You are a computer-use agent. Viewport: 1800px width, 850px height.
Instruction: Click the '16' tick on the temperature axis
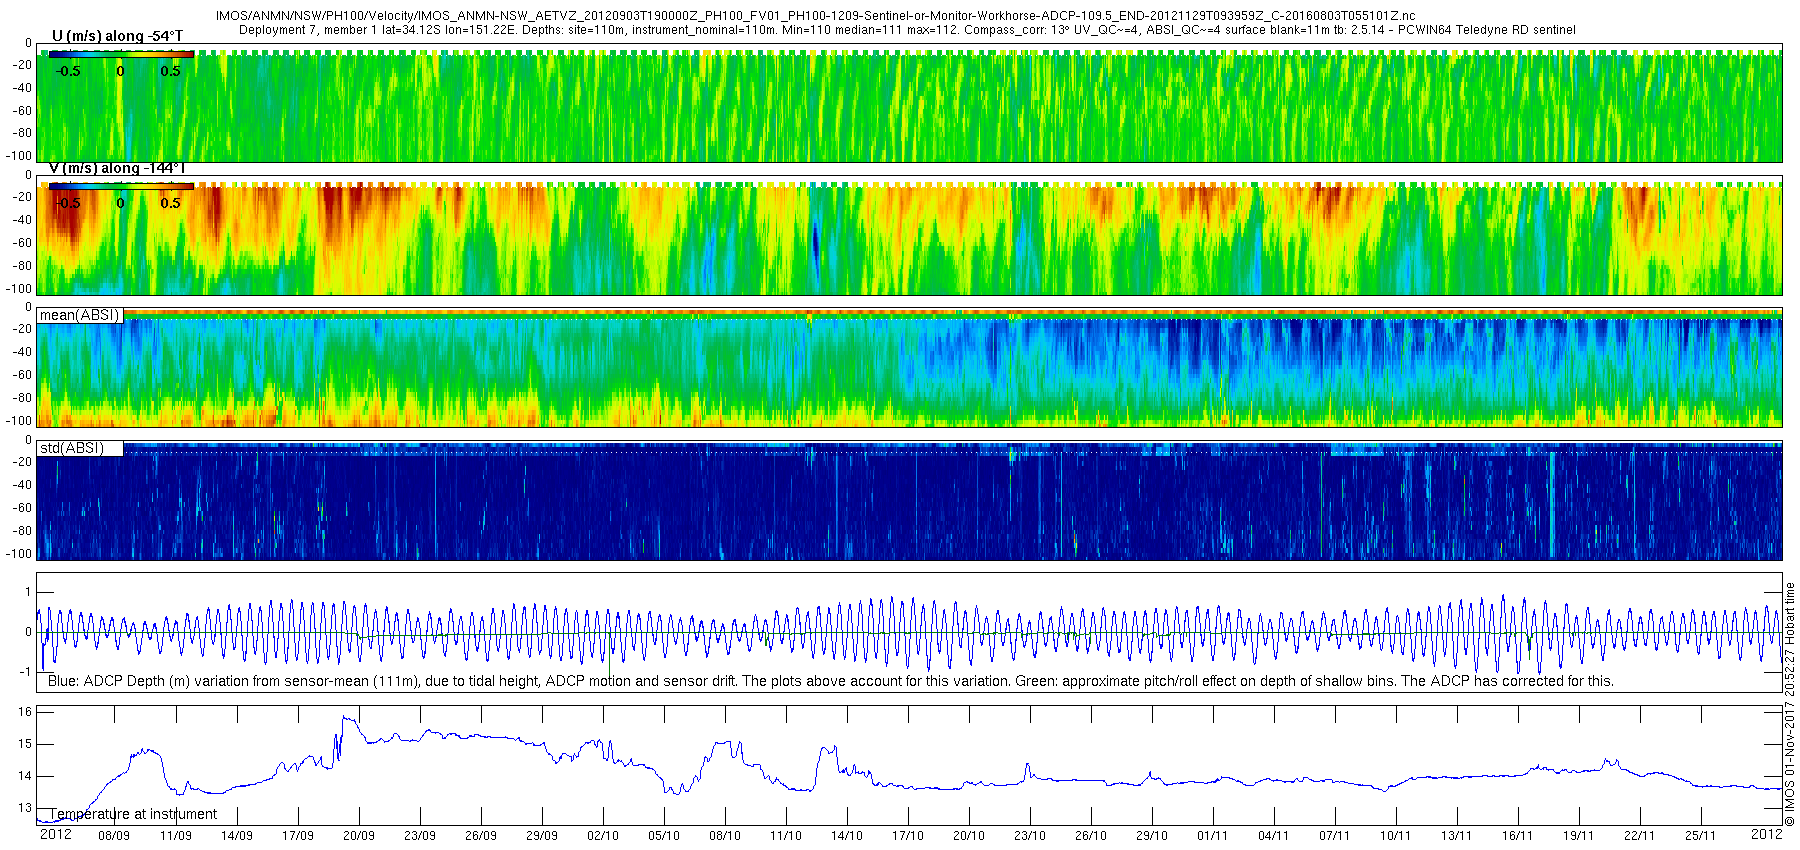click(25, 712)
